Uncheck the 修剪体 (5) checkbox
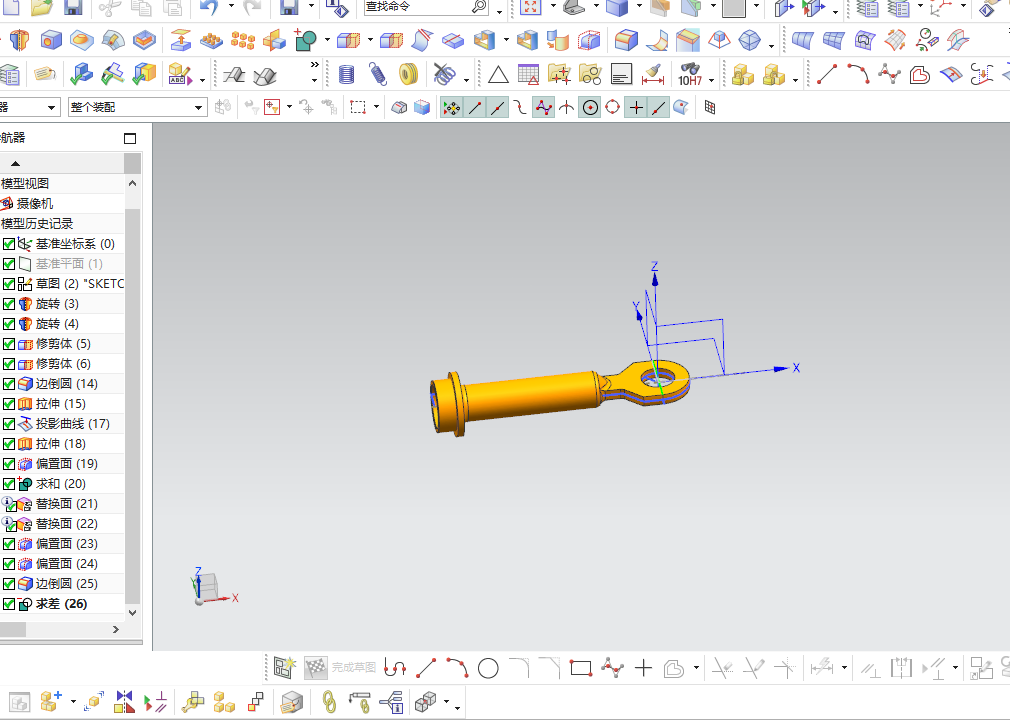The width and height of the screenshot is (1010, 721). [x=9, y=344]
